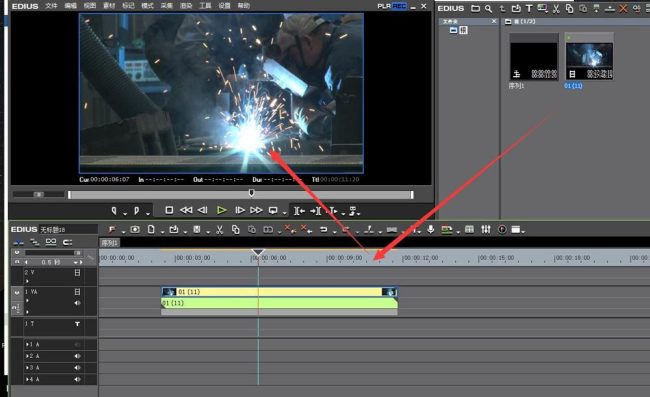Toggle video mute on 2 V track
Screen dimensions: 650x397
click(x=77, y=273)
